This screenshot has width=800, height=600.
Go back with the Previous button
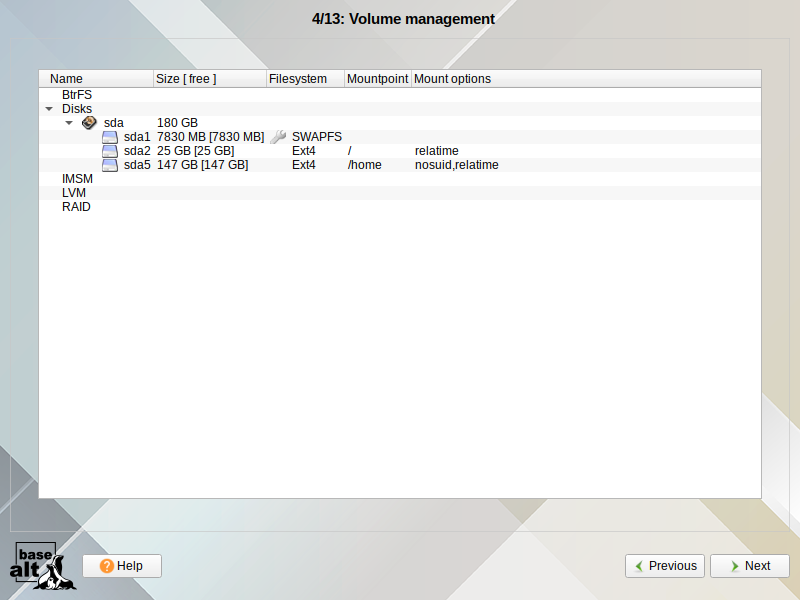tap(665, 566)
